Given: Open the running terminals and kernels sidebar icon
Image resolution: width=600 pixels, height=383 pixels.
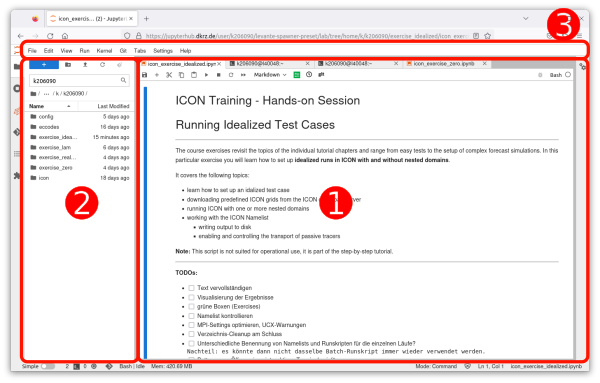Looking at the screenshot, I should (17, 89).
